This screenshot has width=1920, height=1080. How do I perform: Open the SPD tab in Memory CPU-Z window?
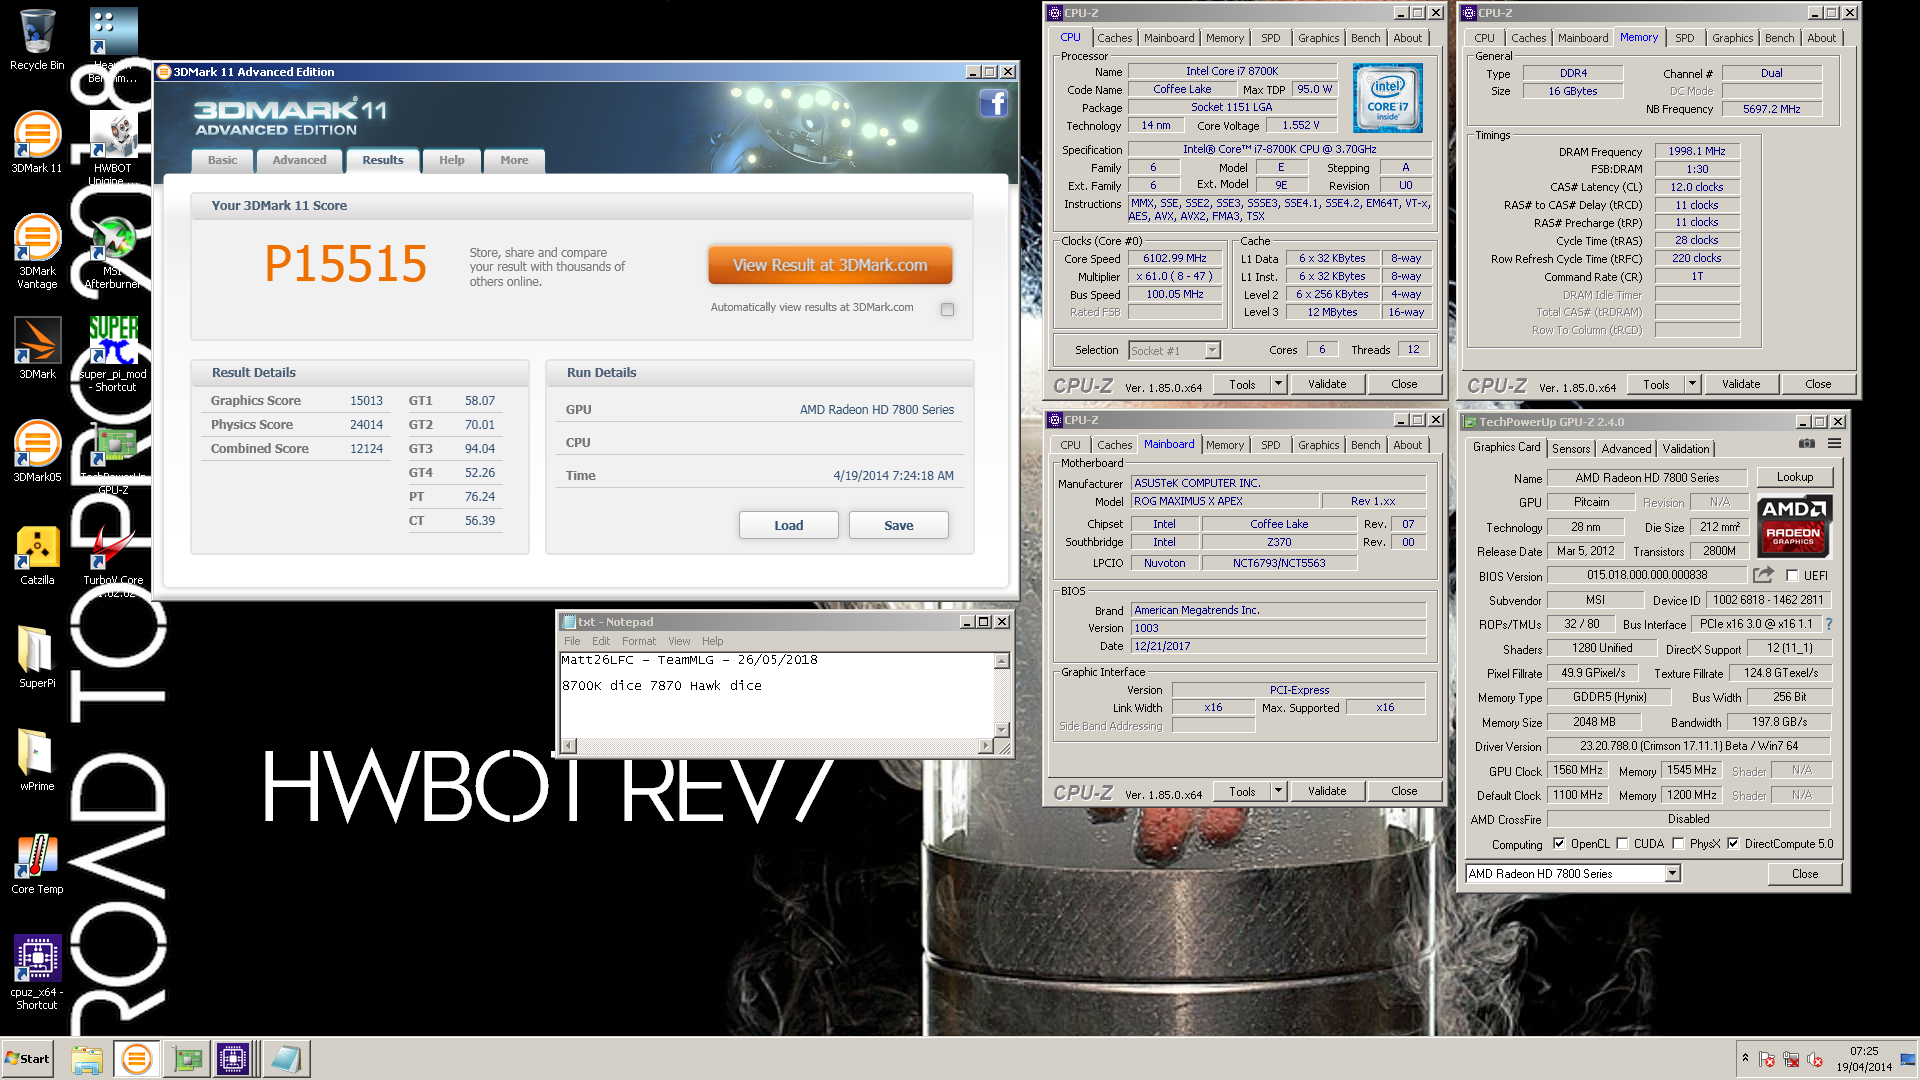(x=1684, y=38)
